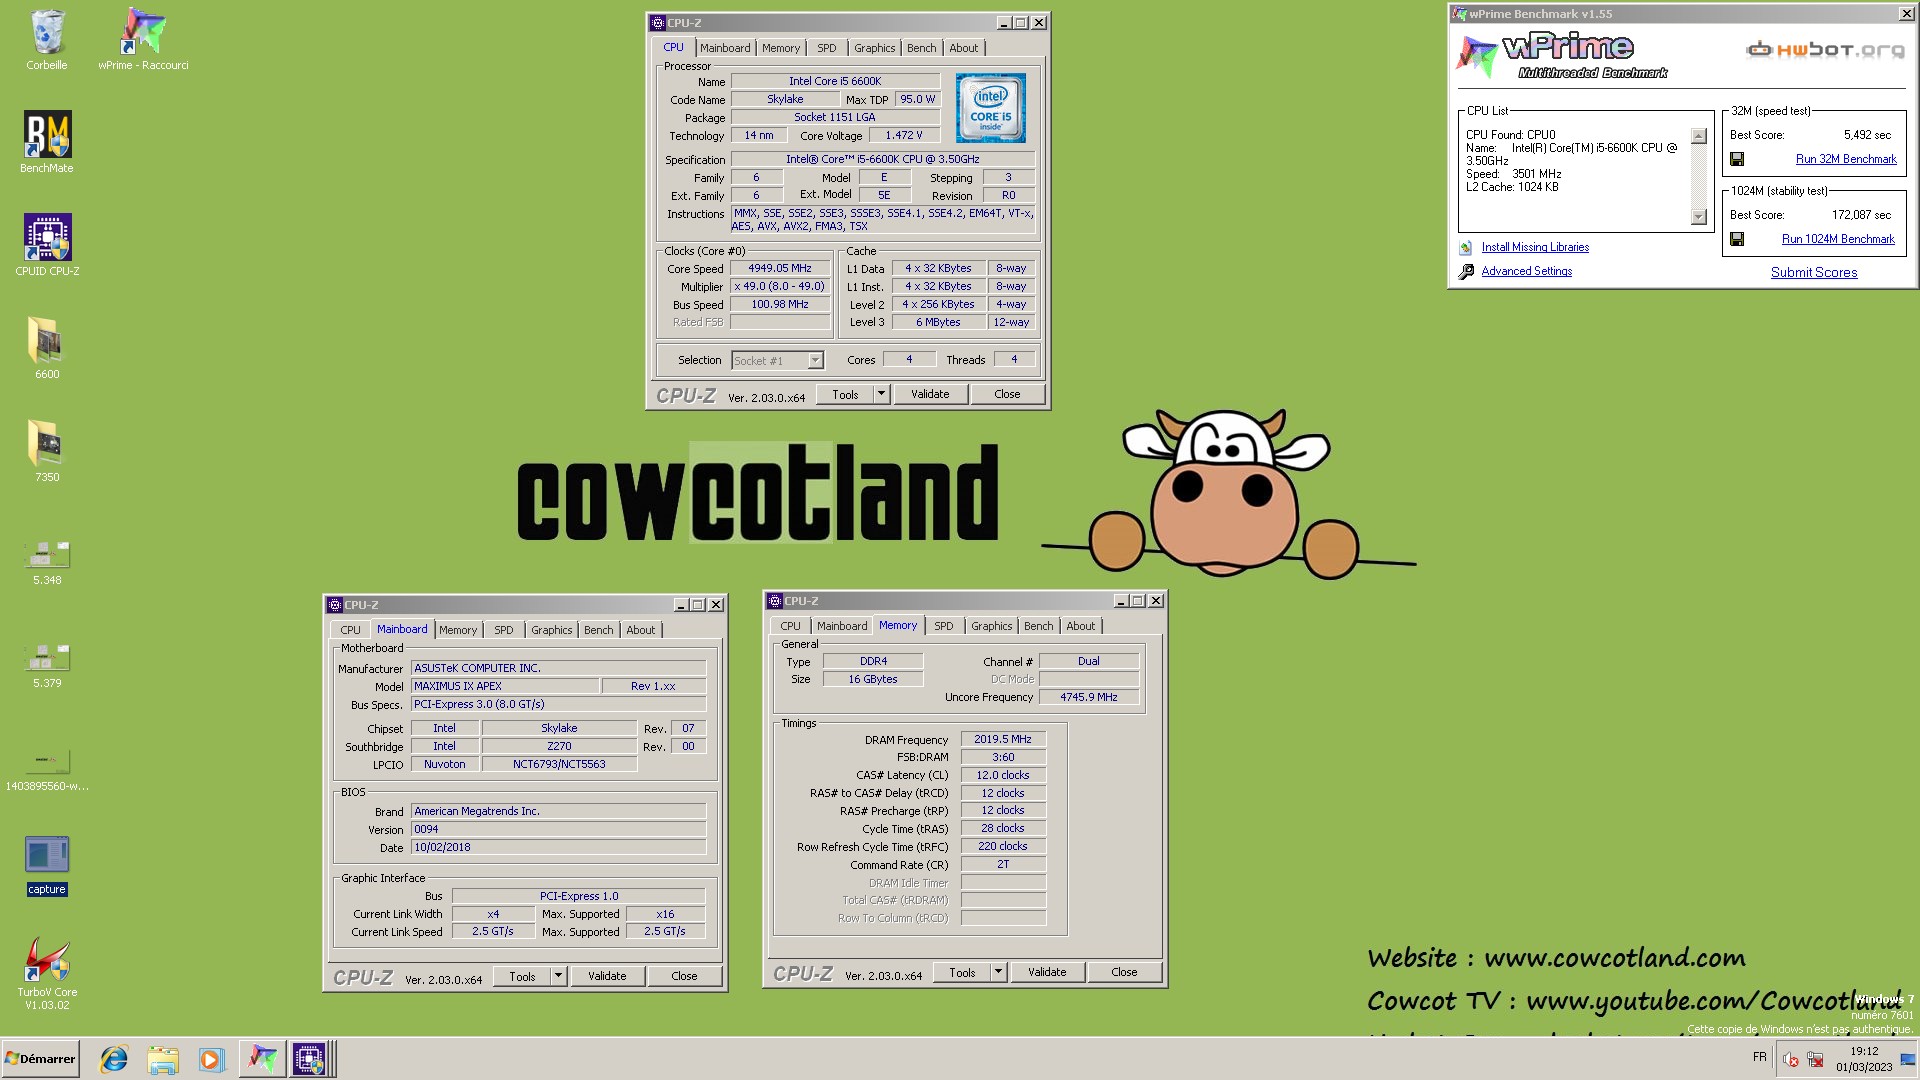
Task: Click scroll-down arrow in wPrime CPU List
Action: point(1698,217)
